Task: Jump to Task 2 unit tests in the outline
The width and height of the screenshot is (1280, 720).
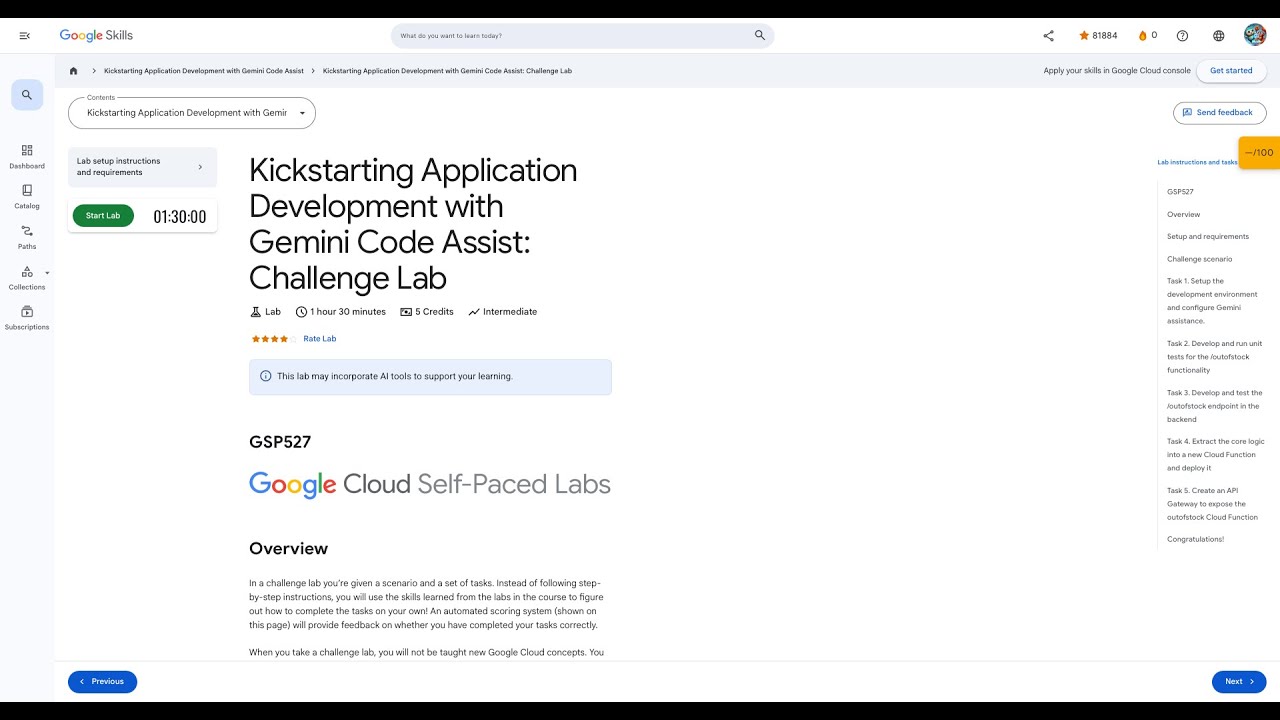Action: [x=1214, y=357]
